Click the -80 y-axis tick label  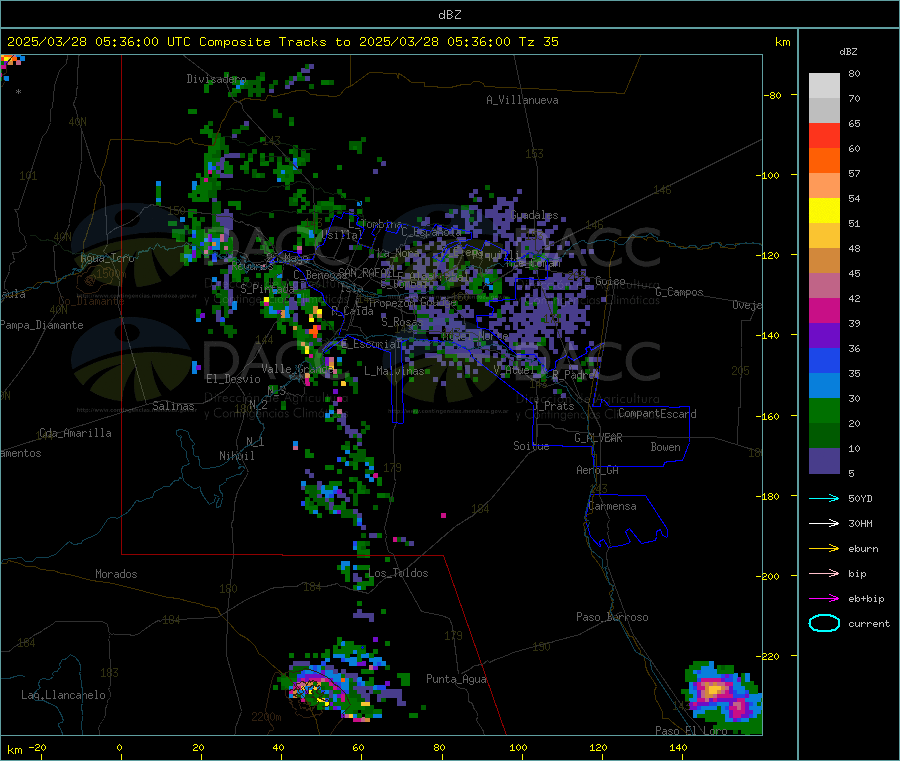coord(772,95)
